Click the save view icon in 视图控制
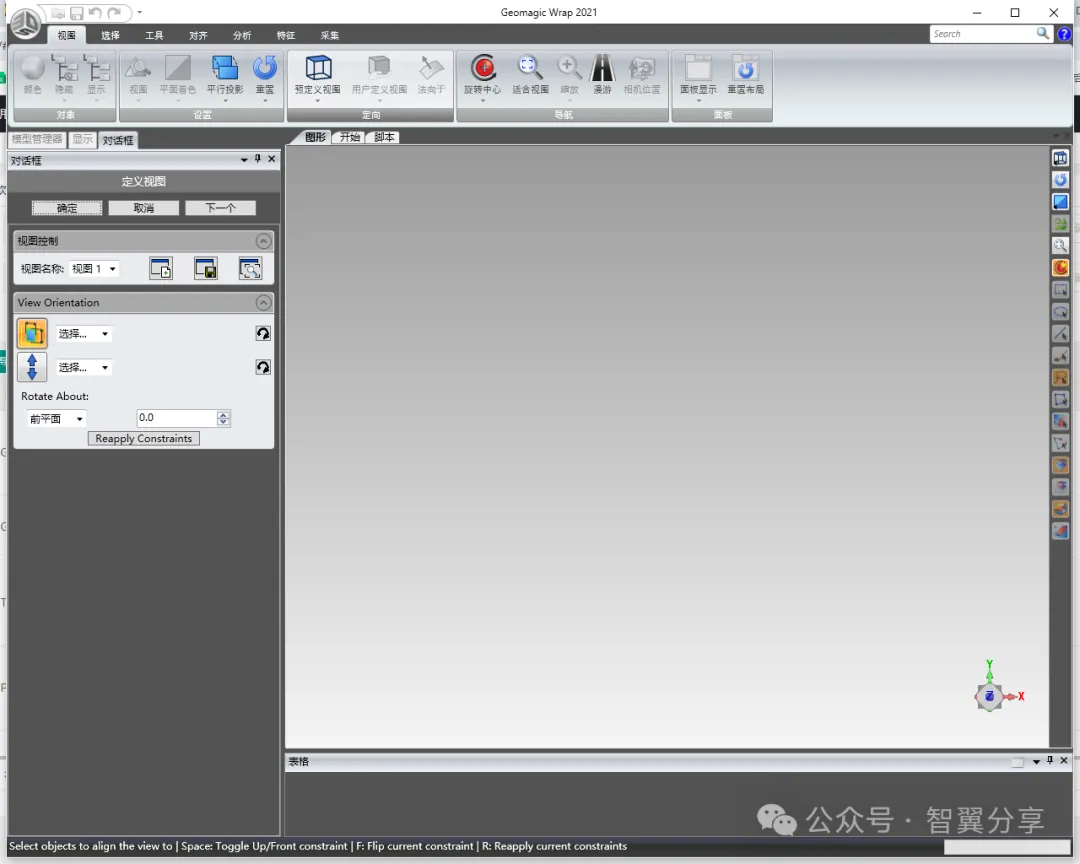Screen dimensions: 1080x864 (206, 268)
